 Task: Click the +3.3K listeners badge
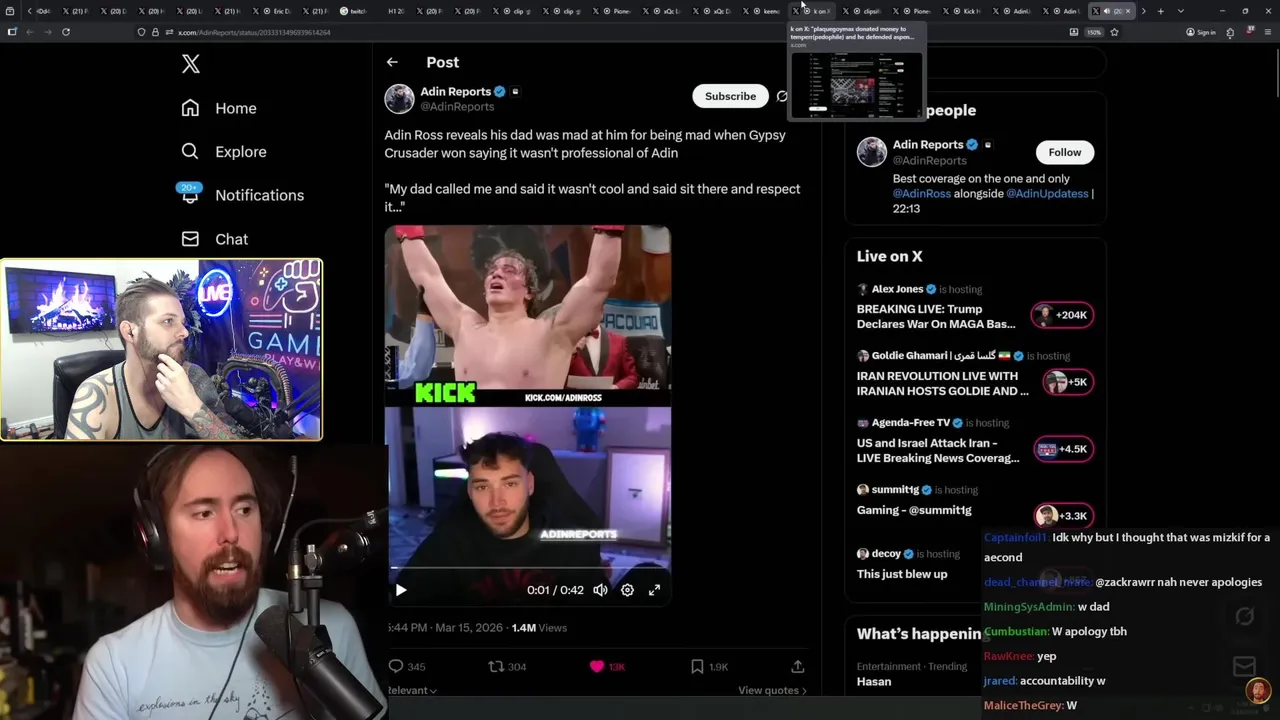point(1062,516)
